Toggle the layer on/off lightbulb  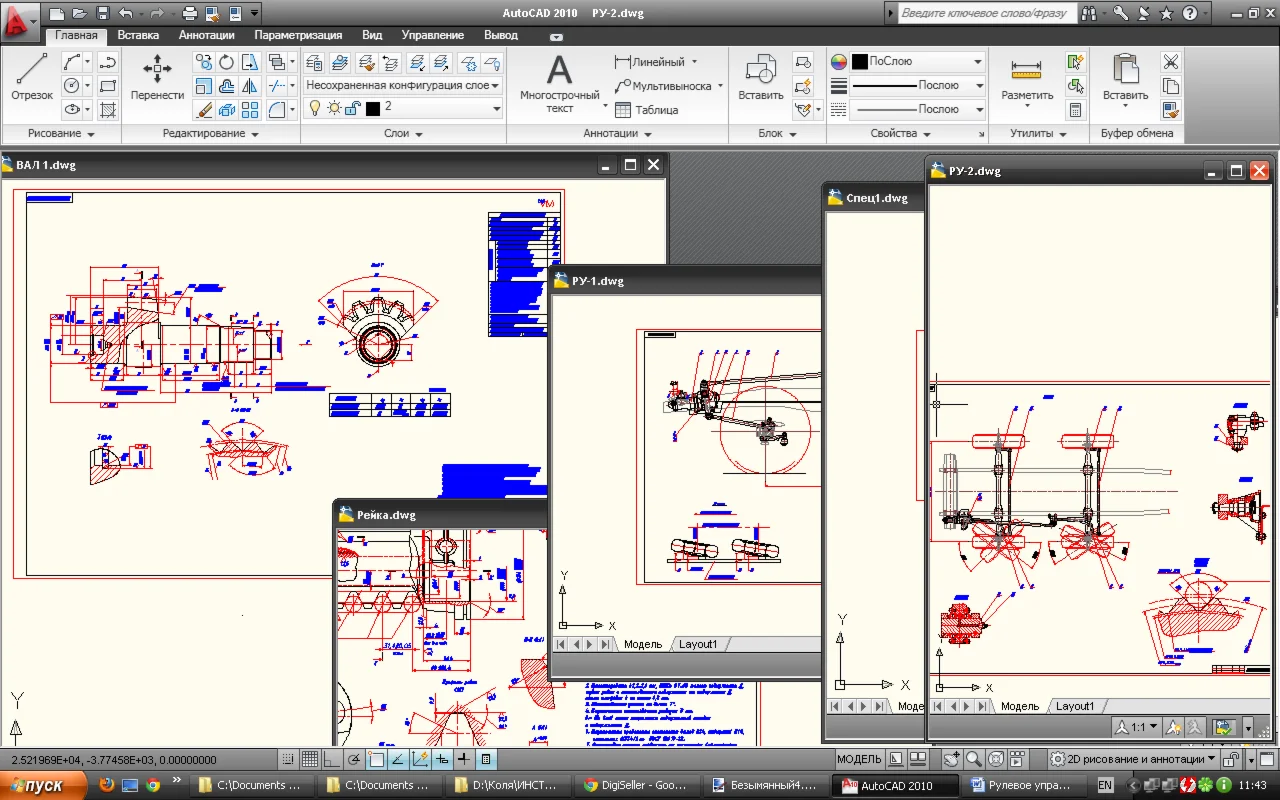(314, 108)
